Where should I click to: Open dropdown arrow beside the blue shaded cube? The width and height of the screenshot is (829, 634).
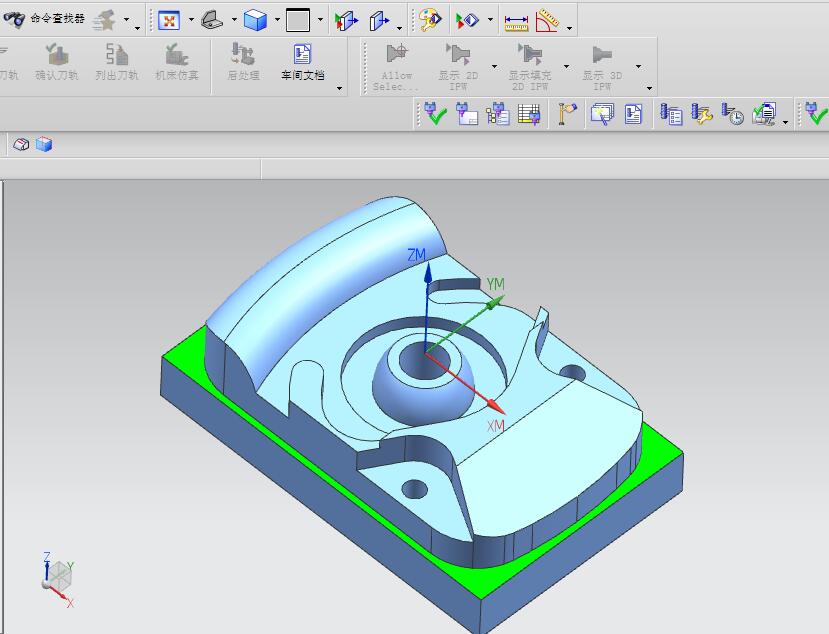point(278,20)
